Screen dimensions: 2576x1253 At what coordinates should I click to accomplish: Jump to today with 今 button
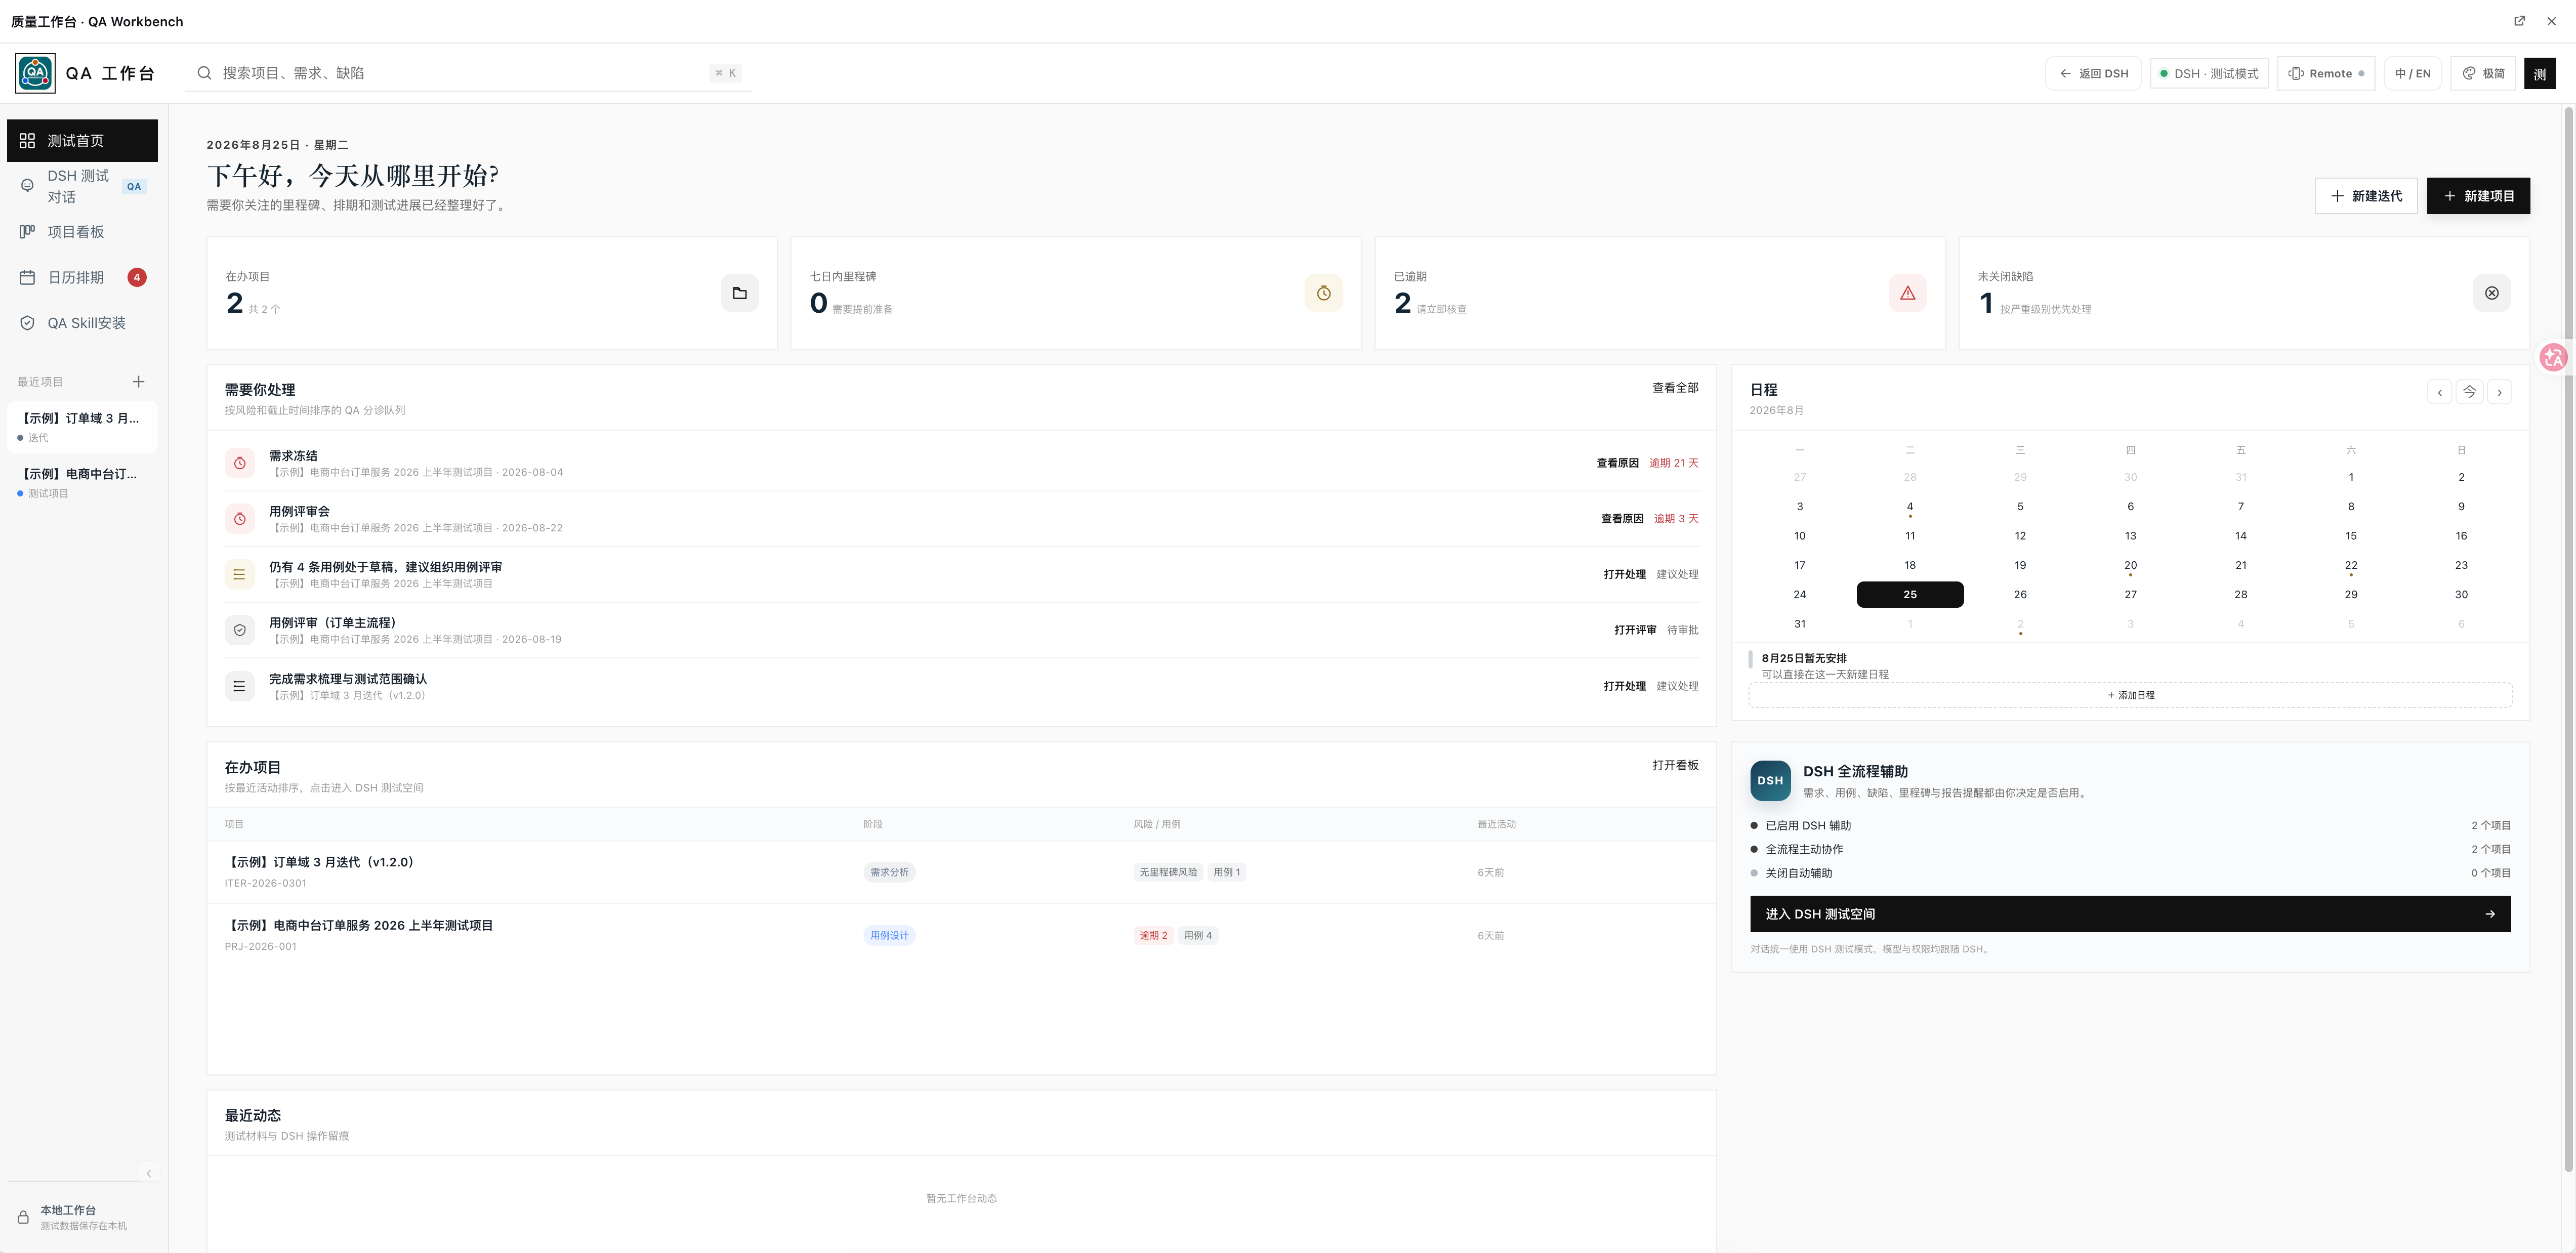(2470, 392)
